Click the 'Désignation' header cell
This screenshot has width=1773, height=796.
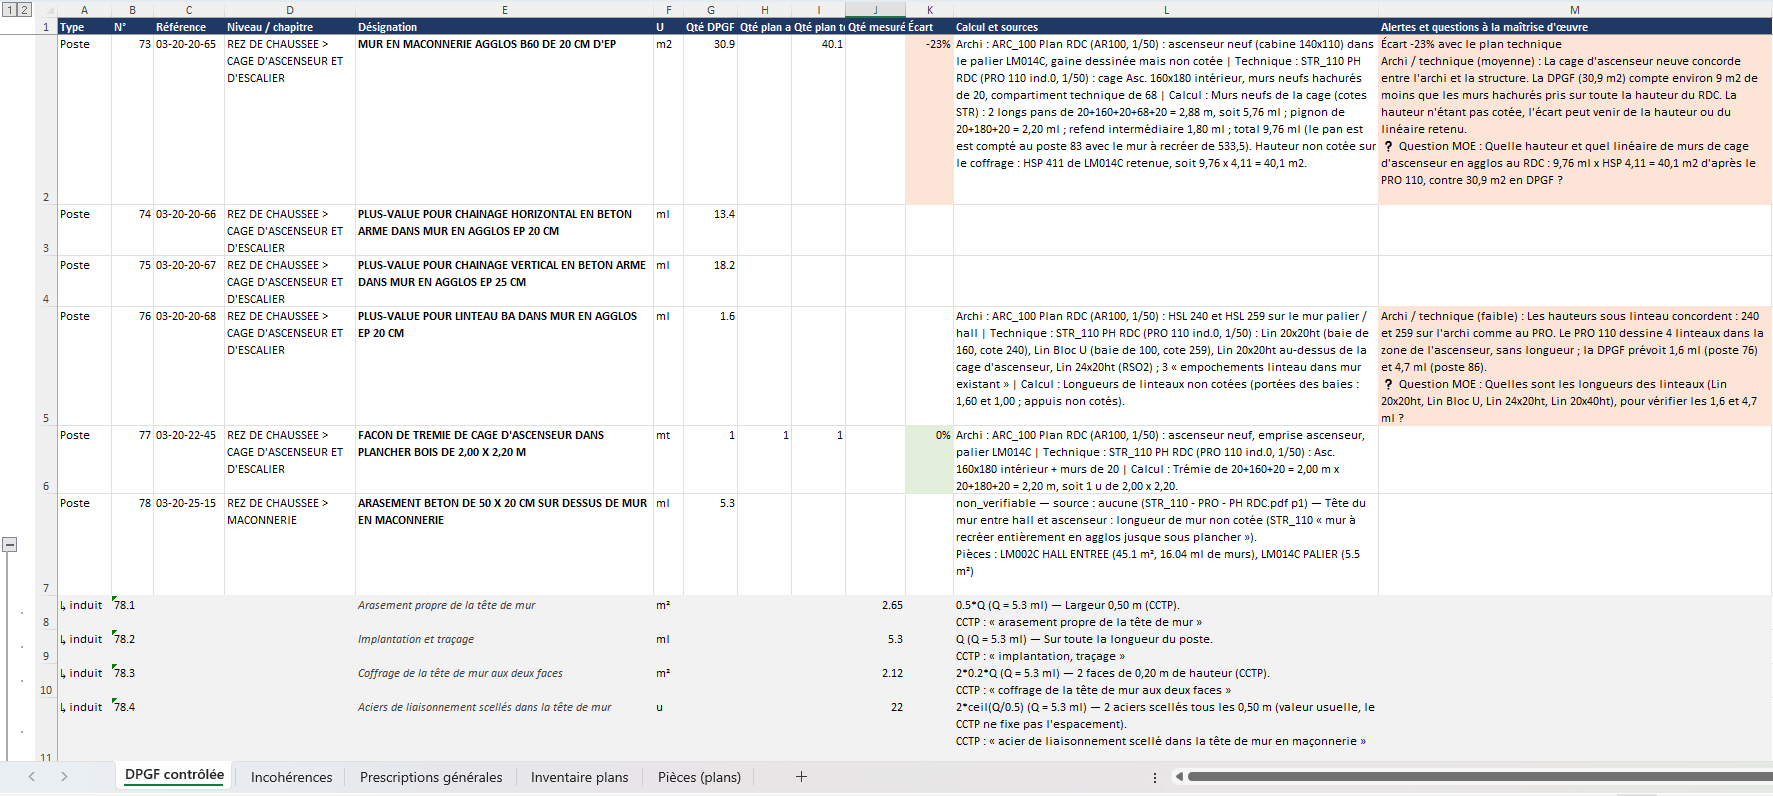tap(504, 27)
